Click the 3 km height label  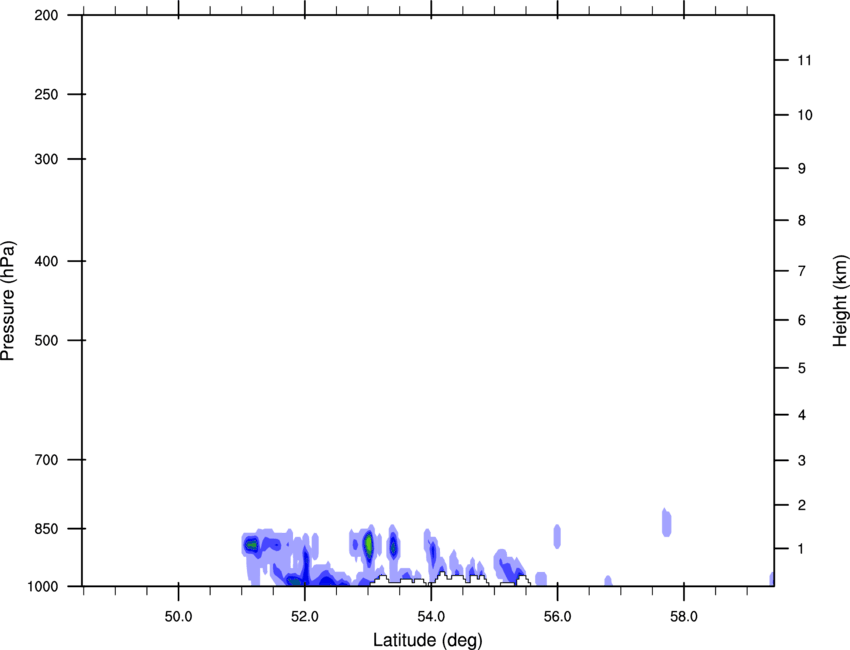click(802, 461)
